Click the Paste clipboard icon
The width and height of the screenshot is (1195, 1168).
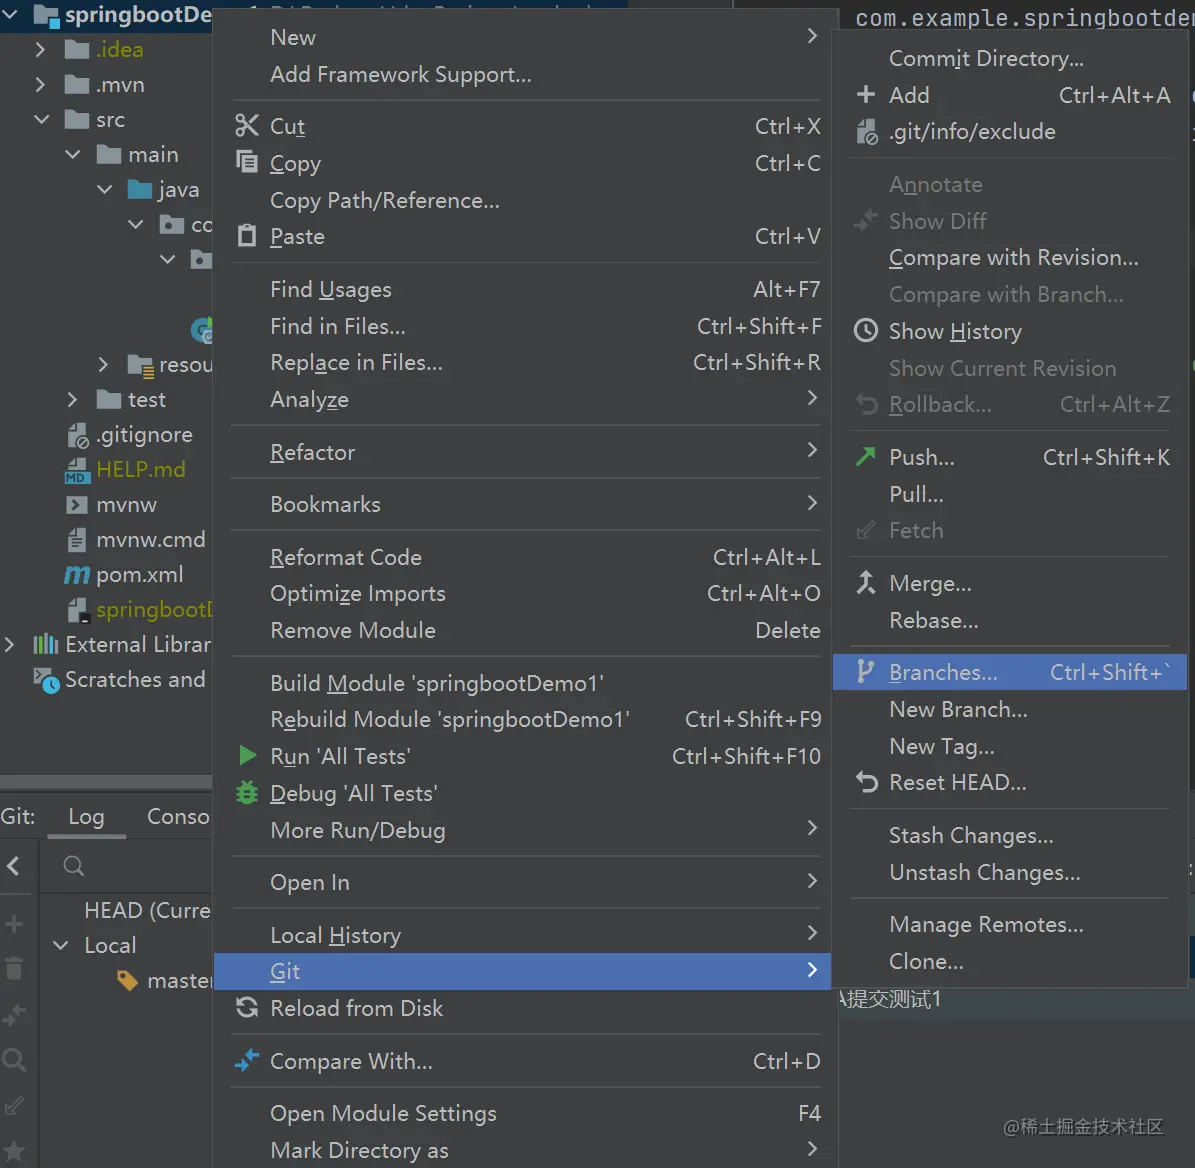tap(247, 236)
